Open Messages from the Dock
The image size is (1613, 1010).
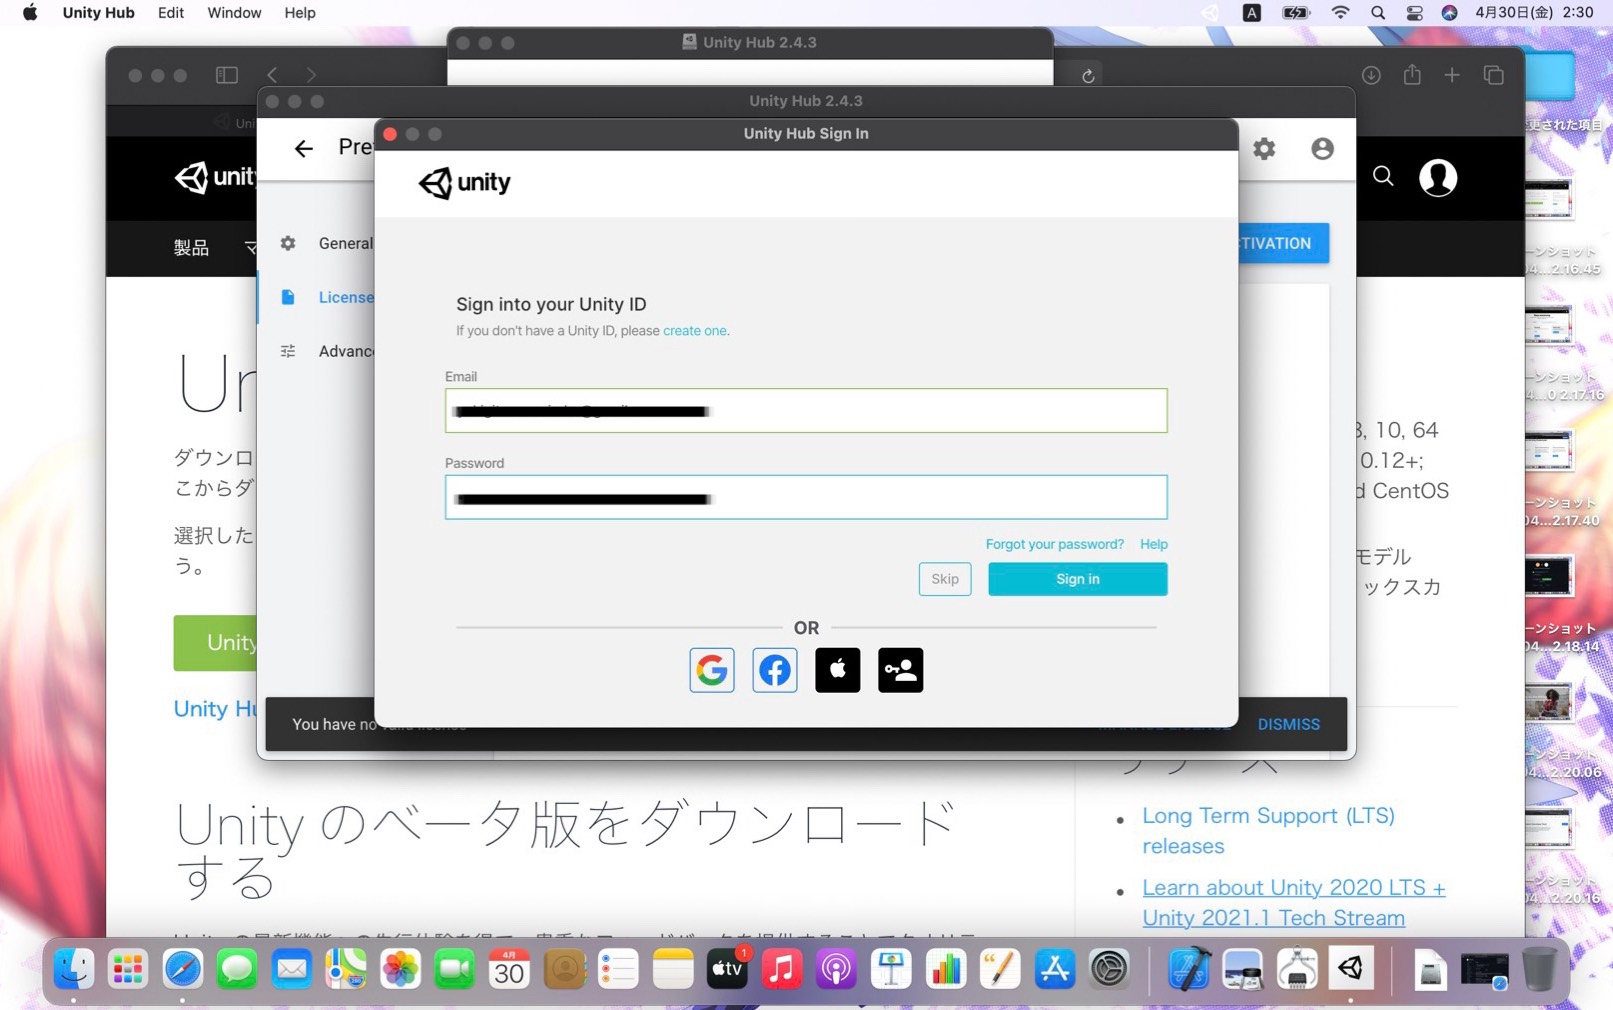pyautogui.click(x=237, y=968)
